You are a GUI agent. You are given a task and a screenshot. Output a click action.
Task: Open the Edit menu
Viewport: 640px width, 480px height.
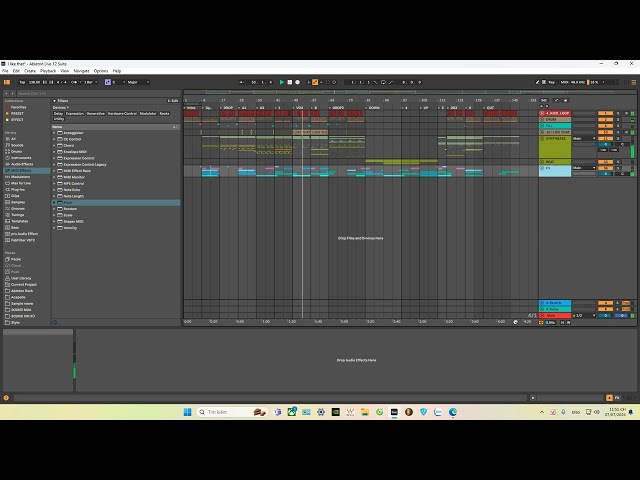16,71
